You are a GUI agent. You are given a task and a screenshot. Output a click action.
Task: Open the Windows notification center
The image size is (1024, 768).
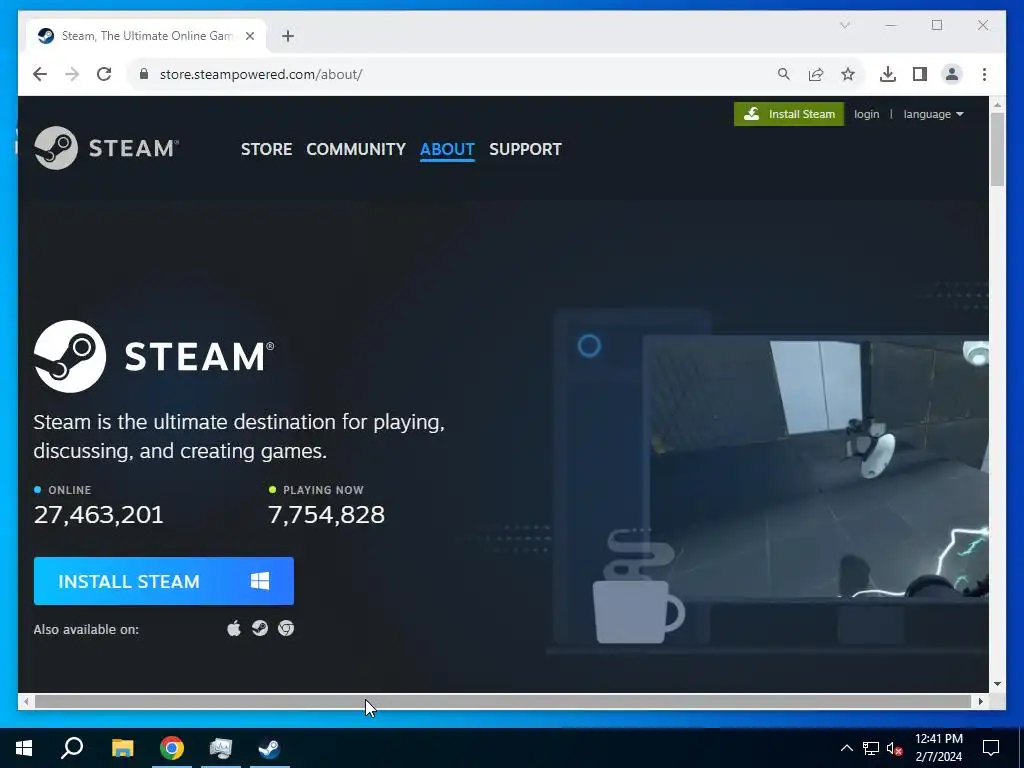991,748
